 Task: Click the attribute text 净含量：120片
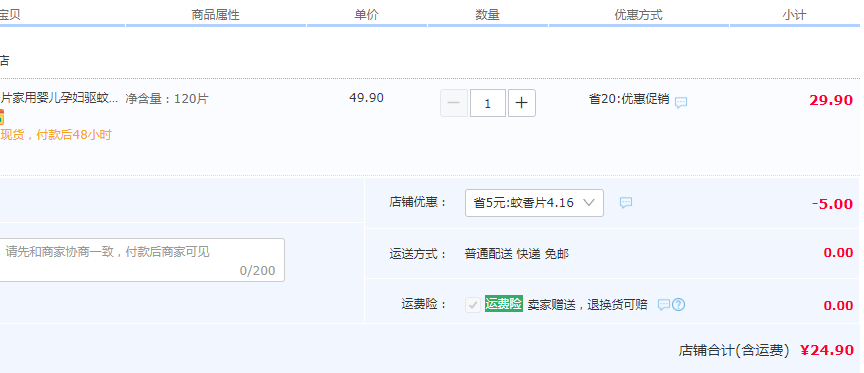click(167, 99)
